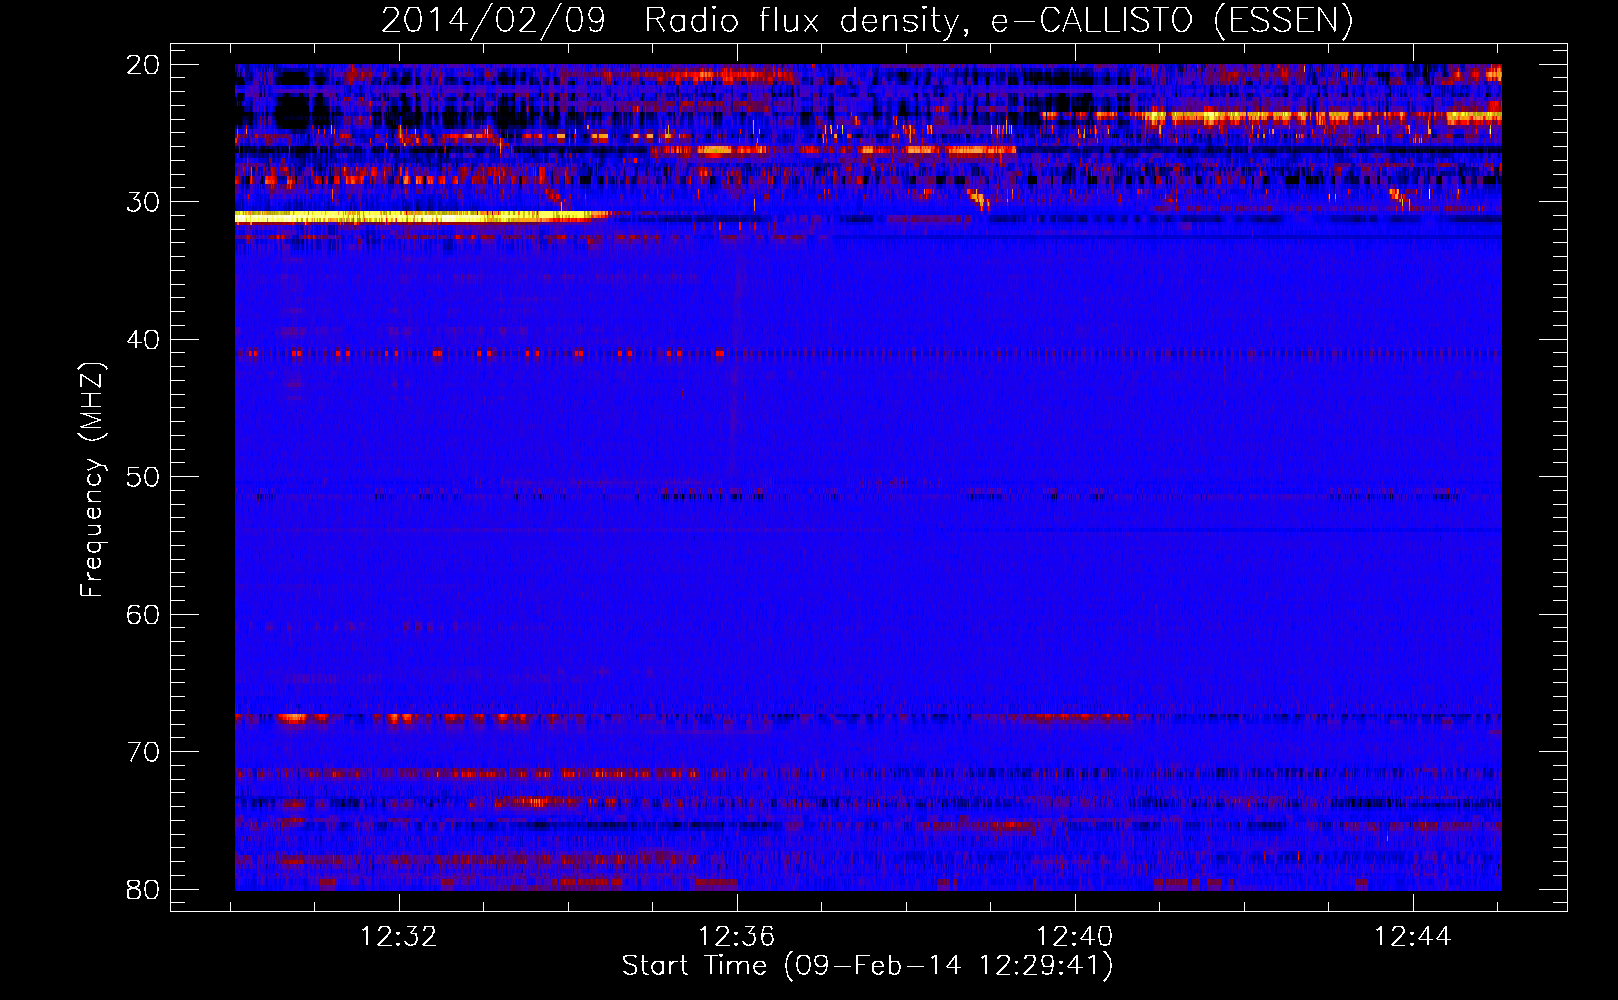Click the 12:40 time tick label
The image size is (1618, 1000).
[x=1075, y=937]
